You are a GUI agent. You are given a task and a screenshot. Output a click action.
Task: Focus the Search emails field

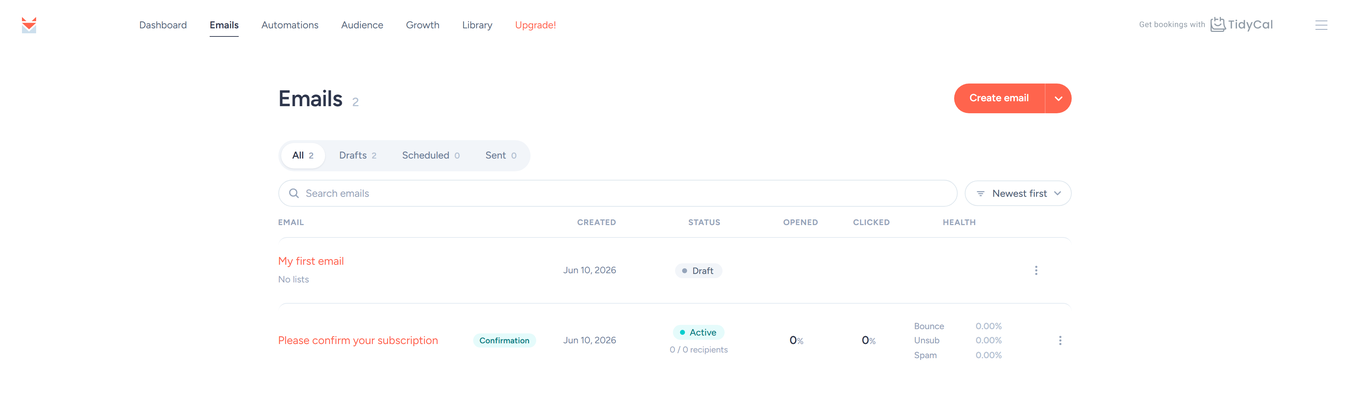(x=618, y=193)
